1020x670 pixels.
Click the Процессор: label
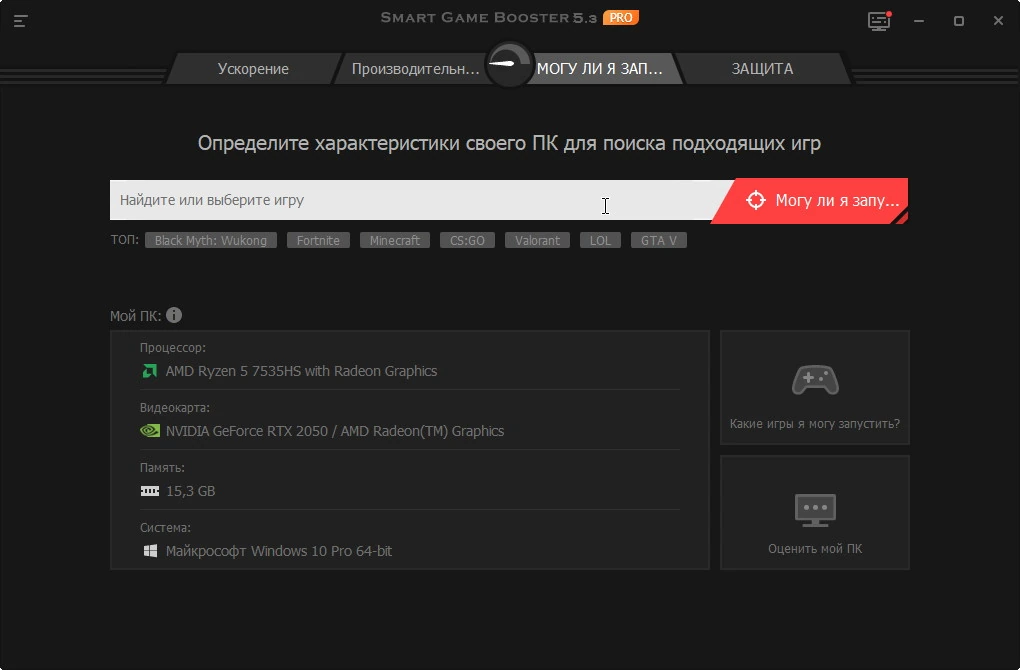(172, 347)
